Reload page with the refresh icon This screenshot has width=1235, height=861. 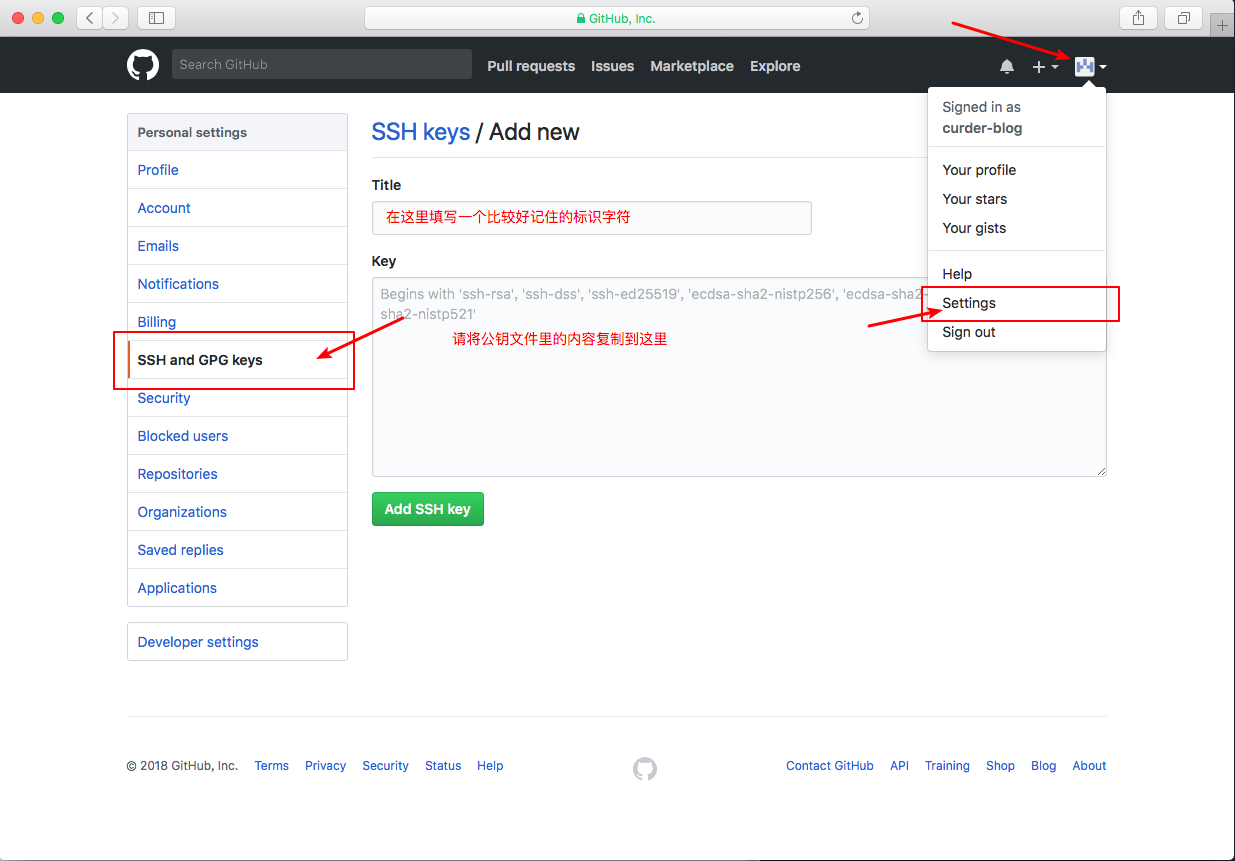pyautogui.click(x=857, y=18)
